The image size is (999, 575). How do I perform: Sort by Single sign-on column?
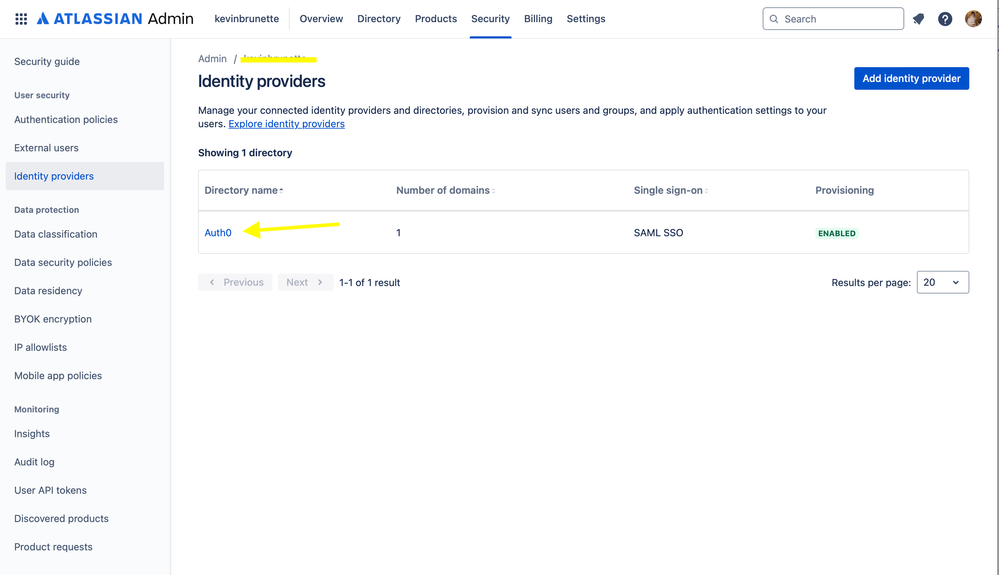click(671, 190)
